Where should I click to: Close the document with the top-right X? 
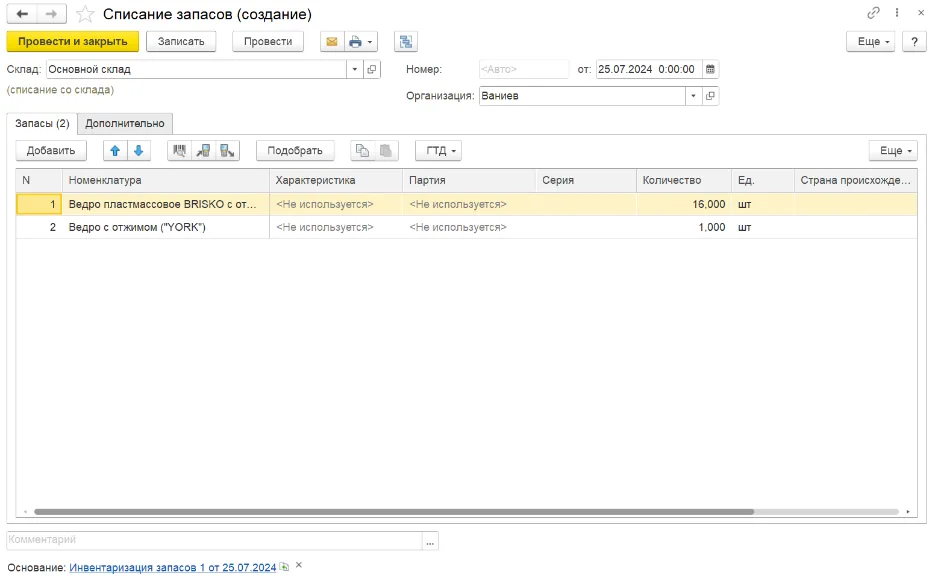tap(921, 13)
